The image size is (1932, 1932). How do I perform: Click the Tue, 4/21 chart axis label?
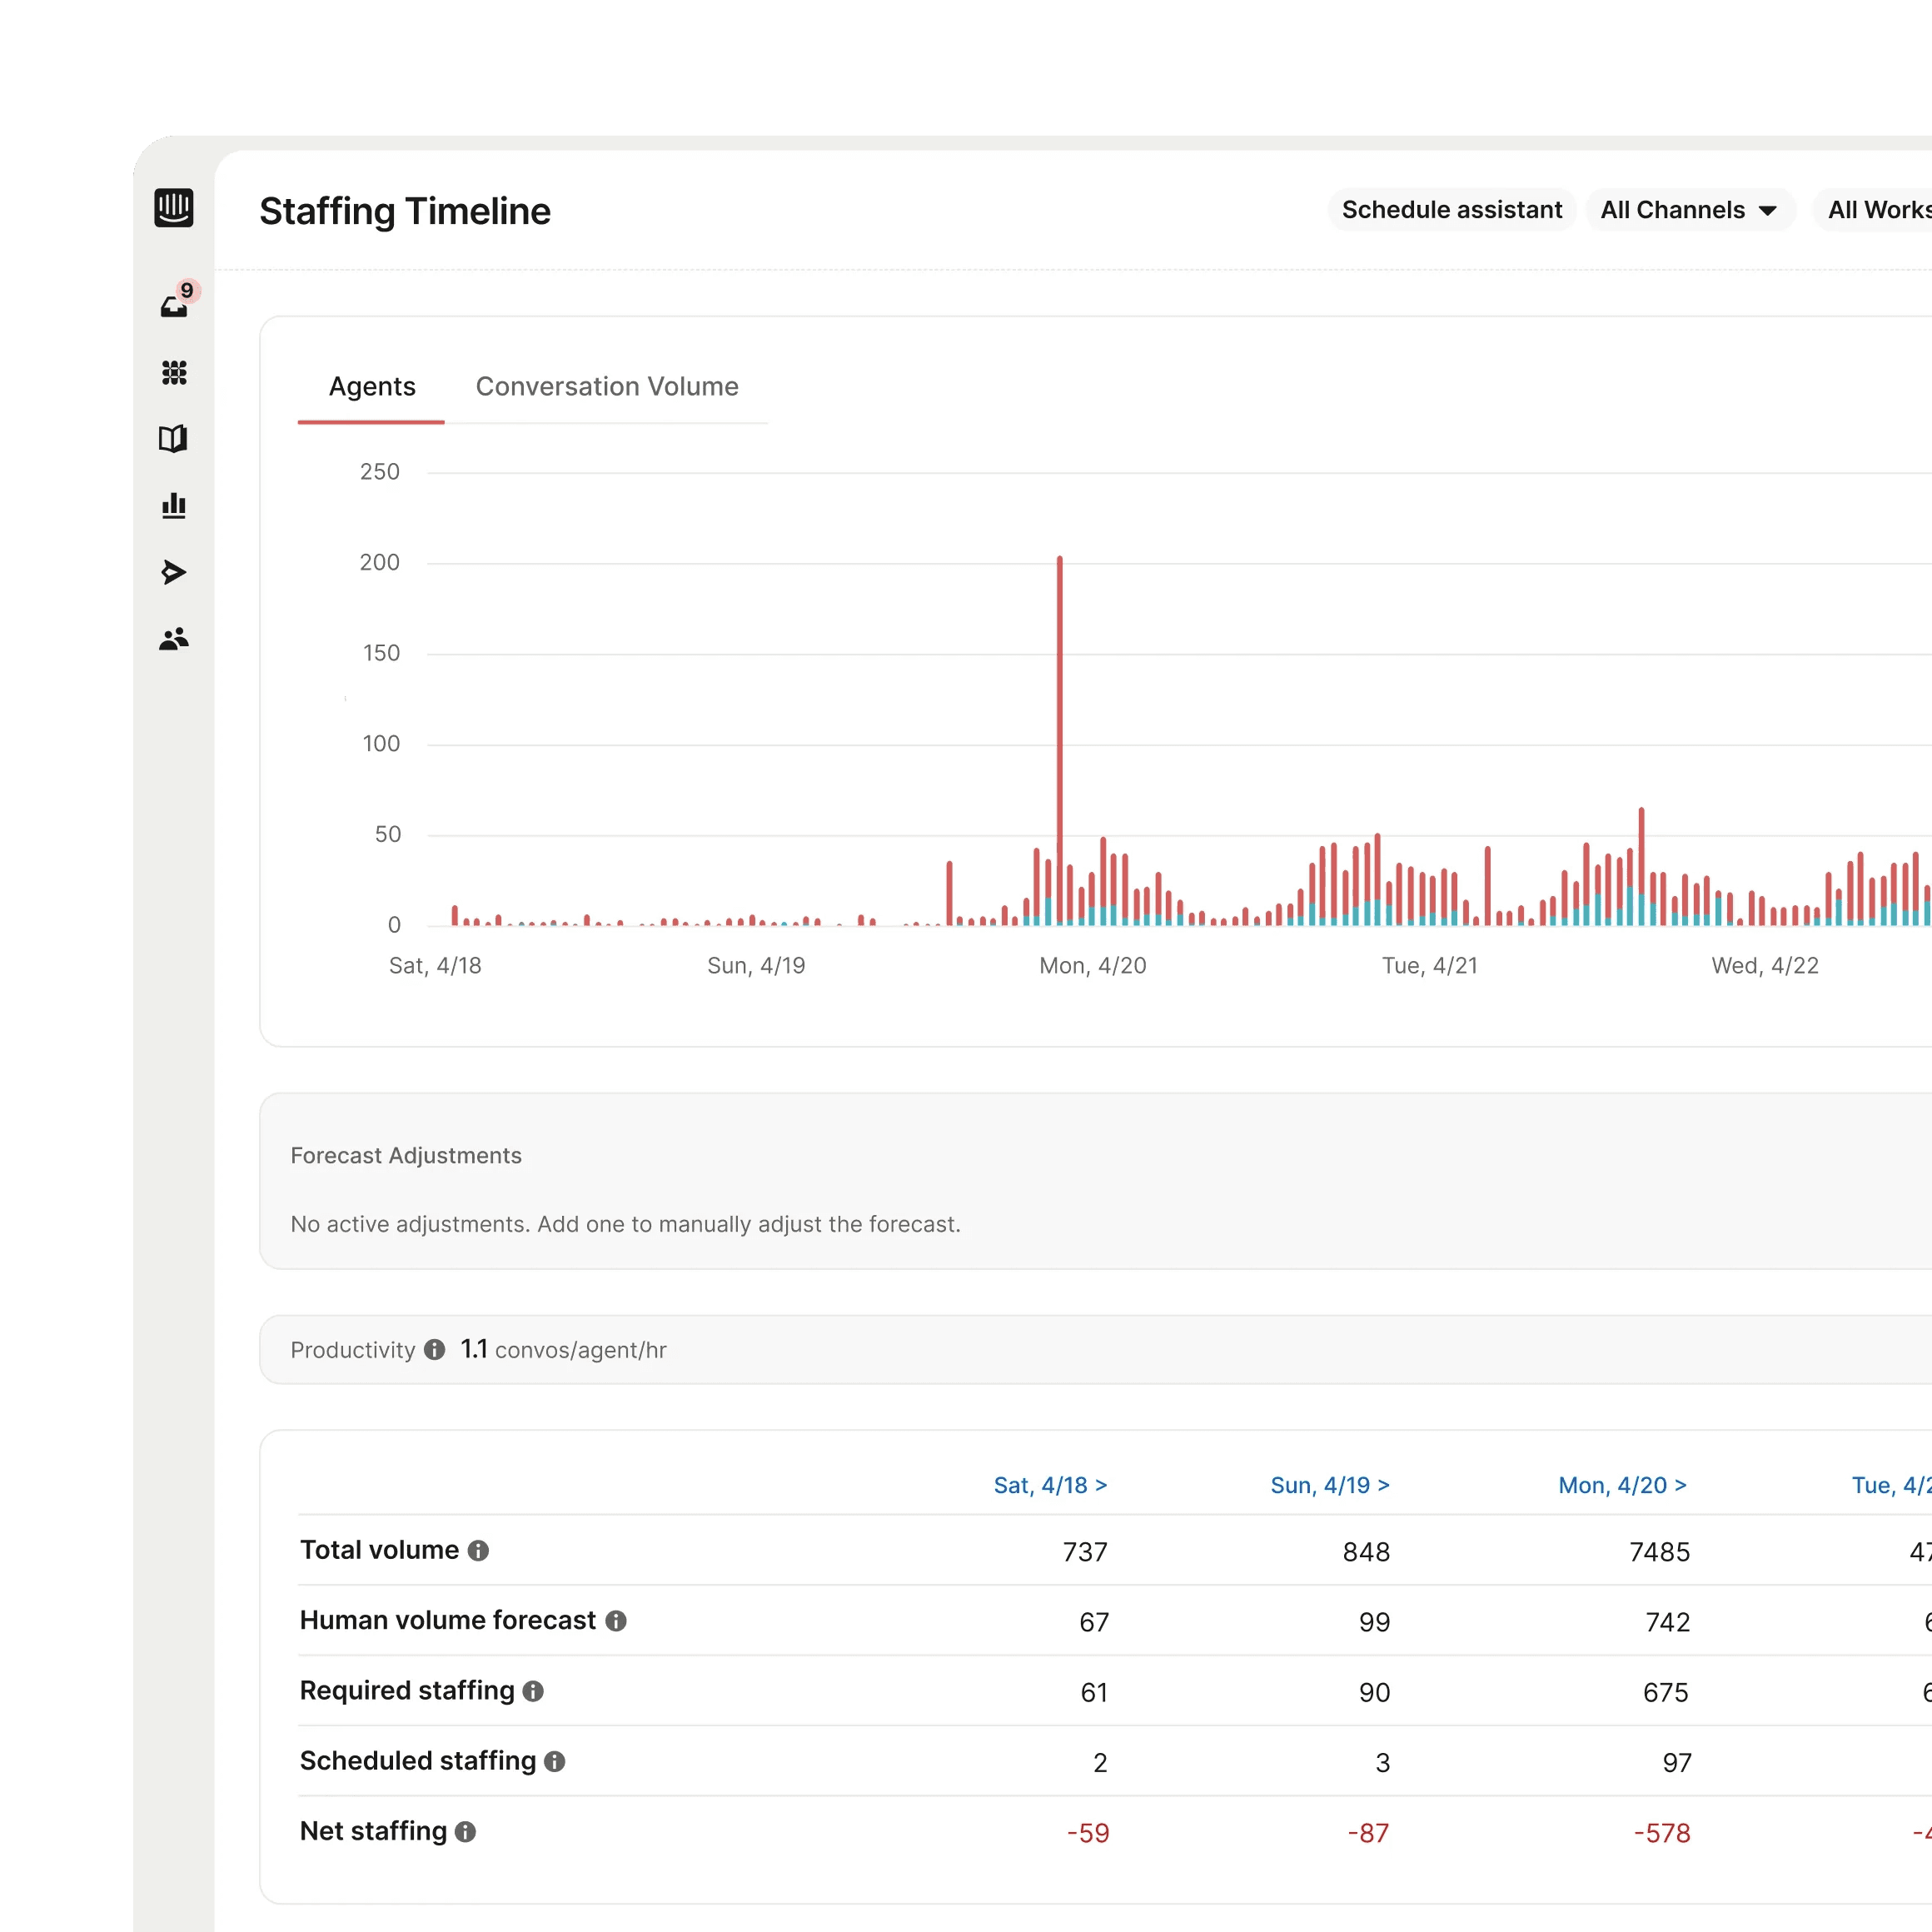click(x=1429, y=966)
